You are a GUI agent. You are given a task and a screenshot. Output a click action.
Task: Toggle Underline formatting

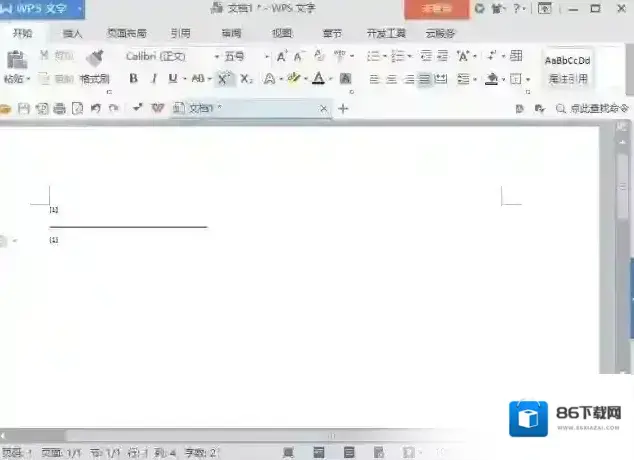tap(173, 78)
